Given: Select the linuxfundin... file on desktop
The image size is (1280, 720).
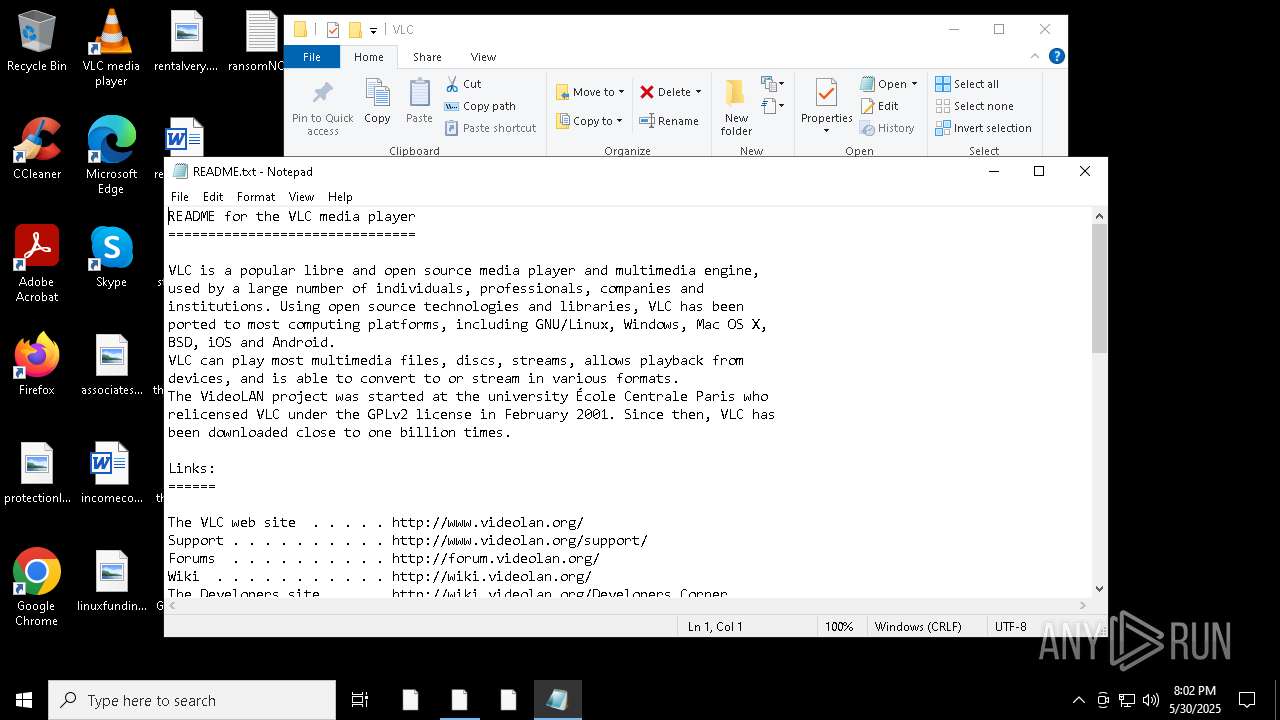Looking at the screenshot, I should pos(111,581).
